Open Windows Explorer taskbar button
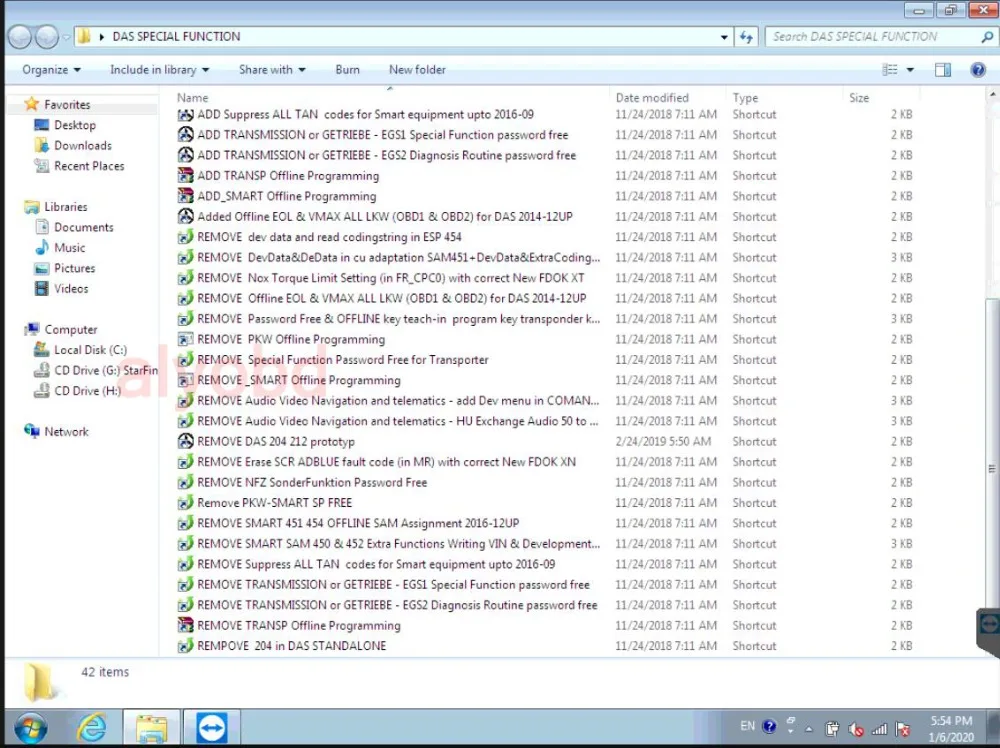The height and width of the screenshot is (748, 1000). [x=151, y=728]
